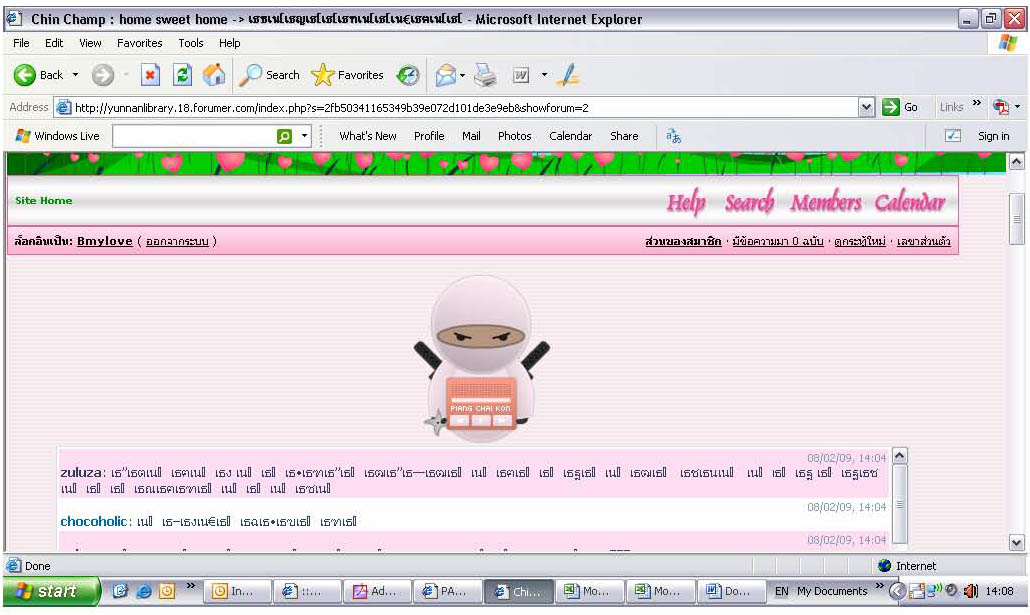Open the Favorites menu

click(139, 43)
